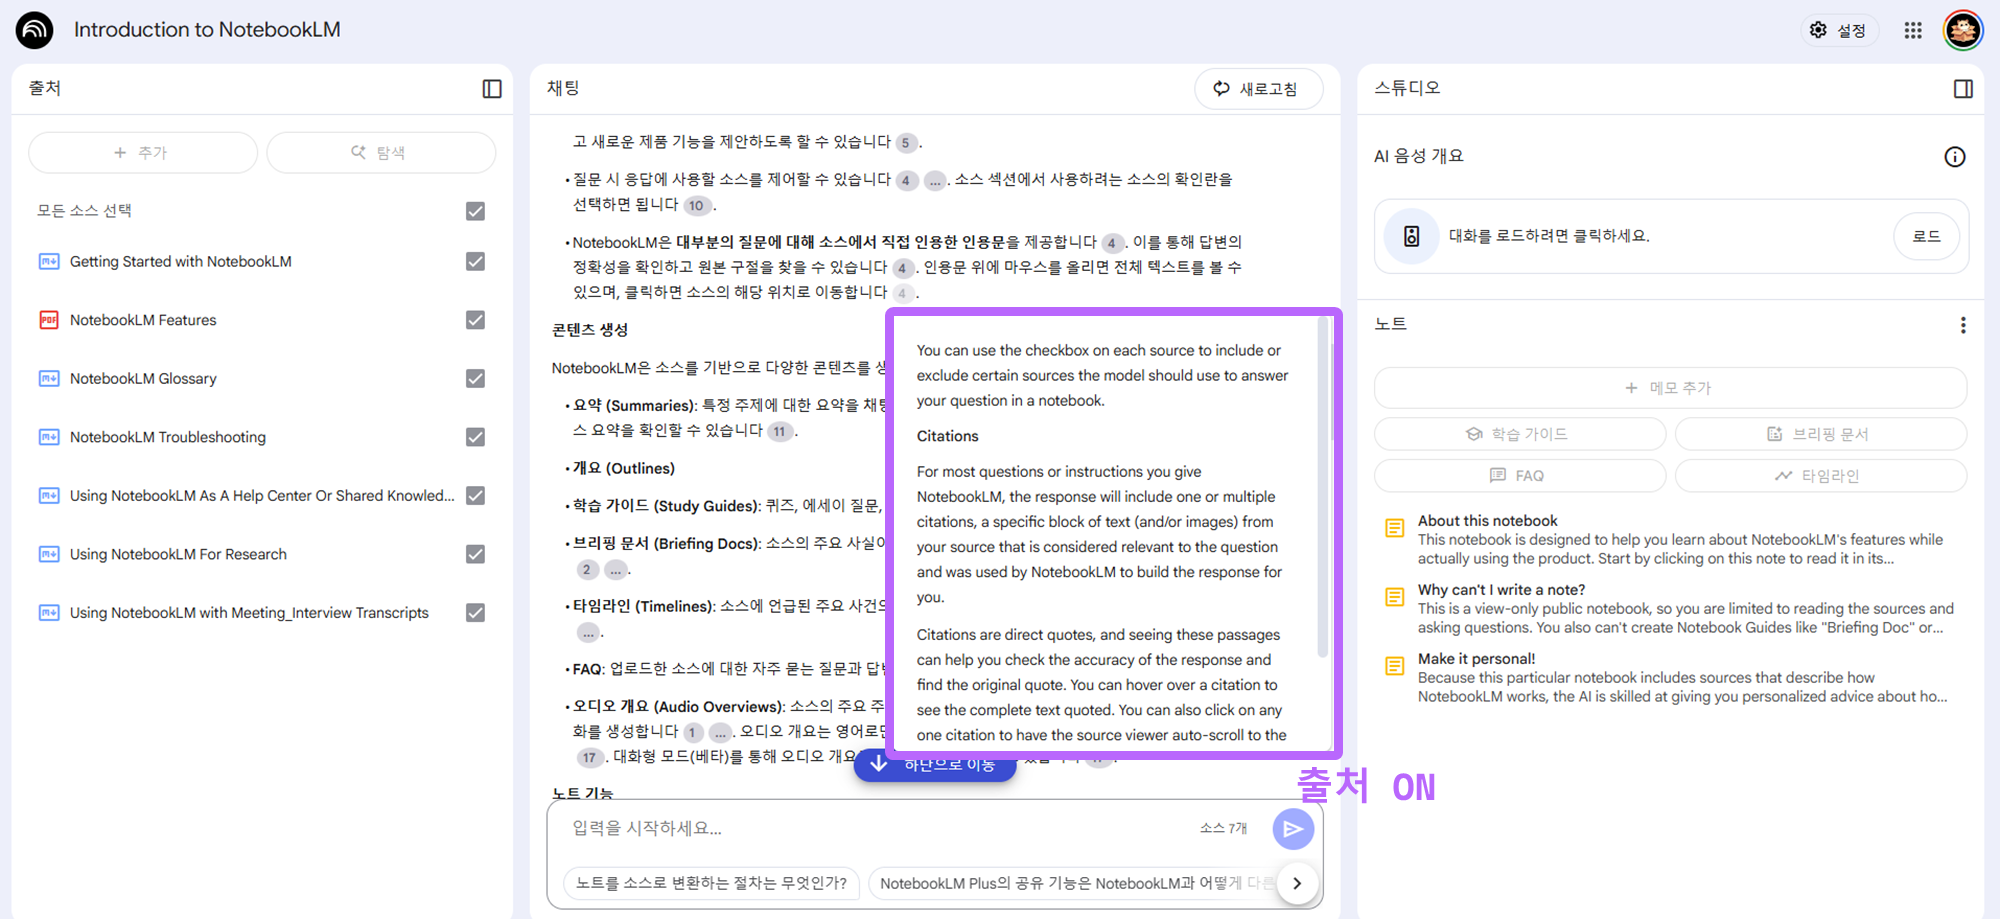
Task: Open notes section three-dot menu
Action: tap(1963, 325)
